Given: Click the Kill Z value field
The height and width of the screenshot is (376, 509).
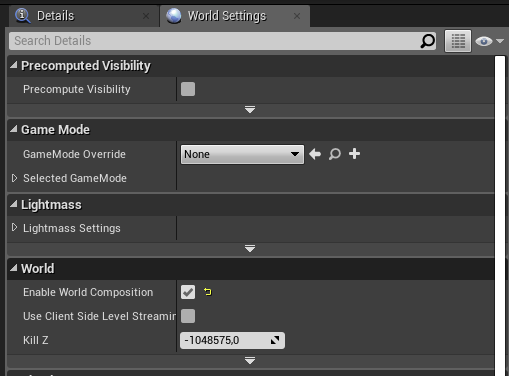Looking at the screenshot, I should tap(232, 340).
